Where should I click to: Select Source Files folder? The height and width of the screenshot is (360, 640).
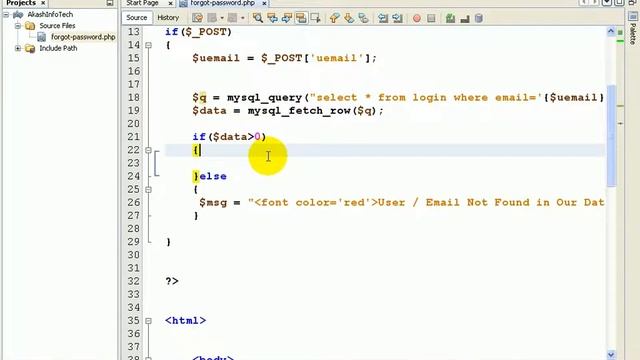(x=57, y=25)
